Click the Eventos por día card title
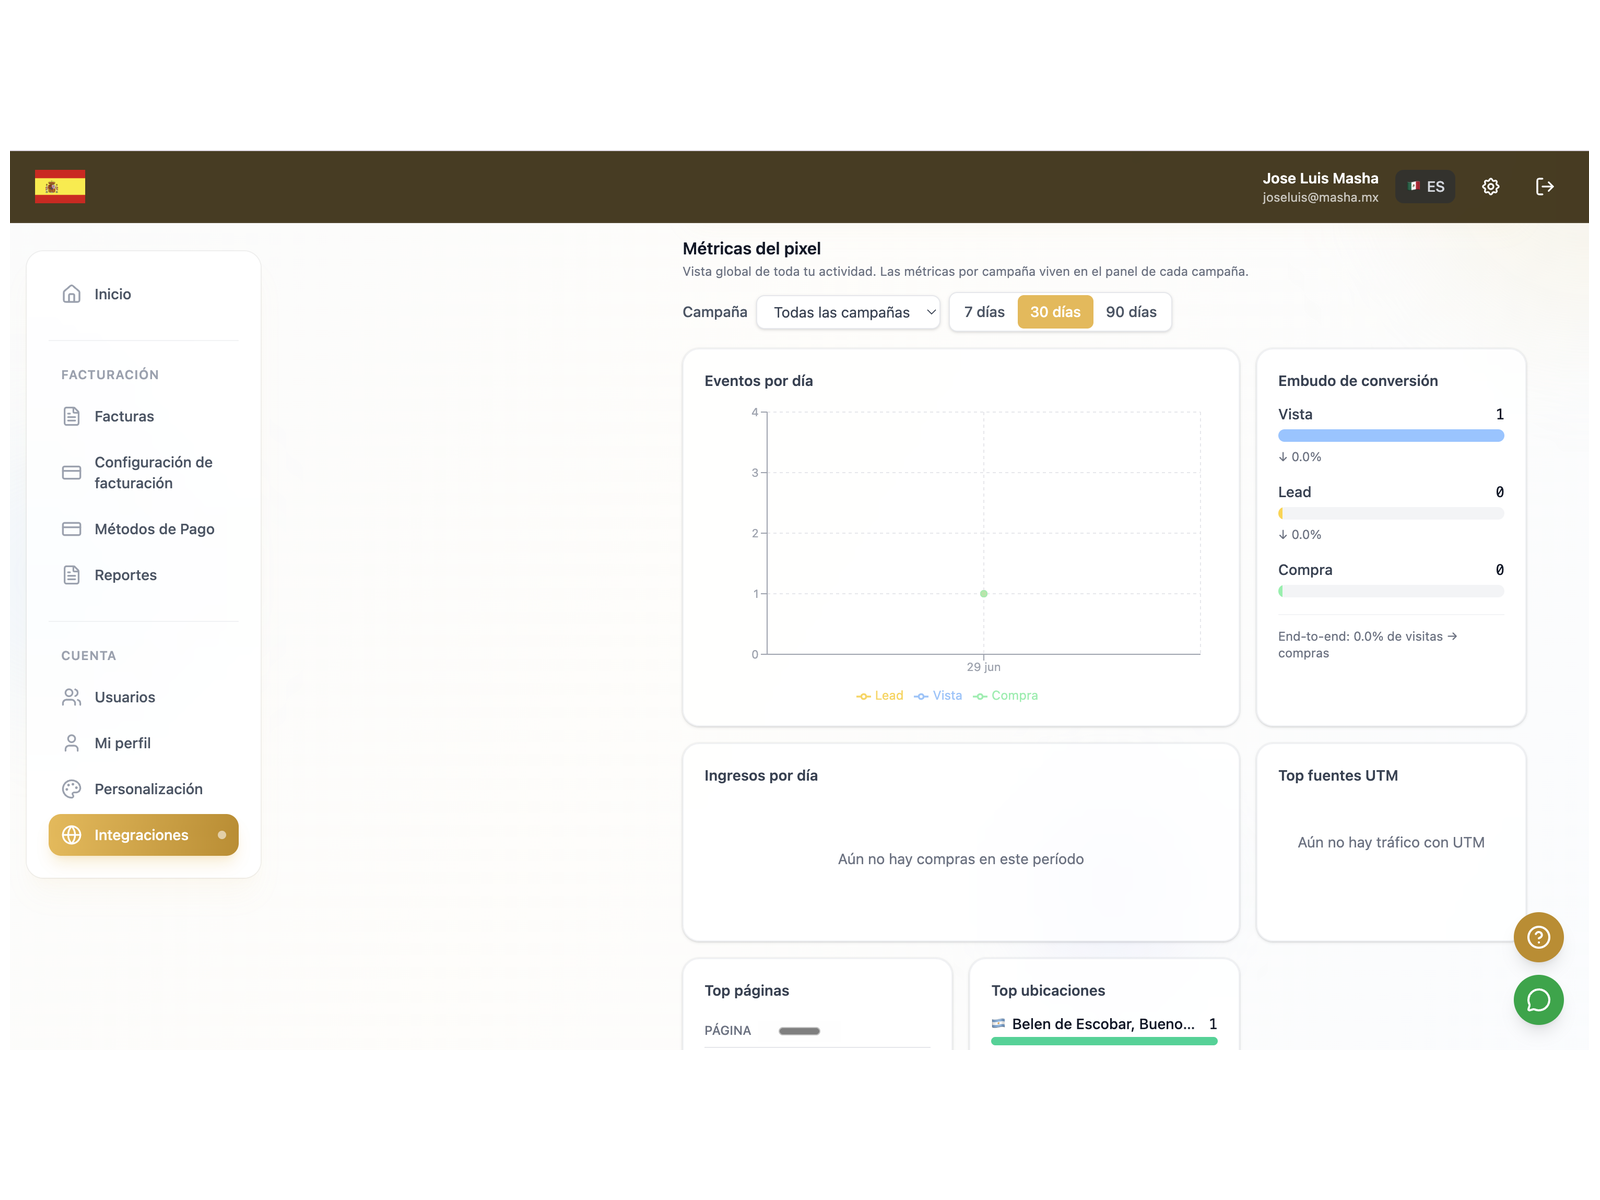The image size is (1600, 1200). click(x=758, y=381)
